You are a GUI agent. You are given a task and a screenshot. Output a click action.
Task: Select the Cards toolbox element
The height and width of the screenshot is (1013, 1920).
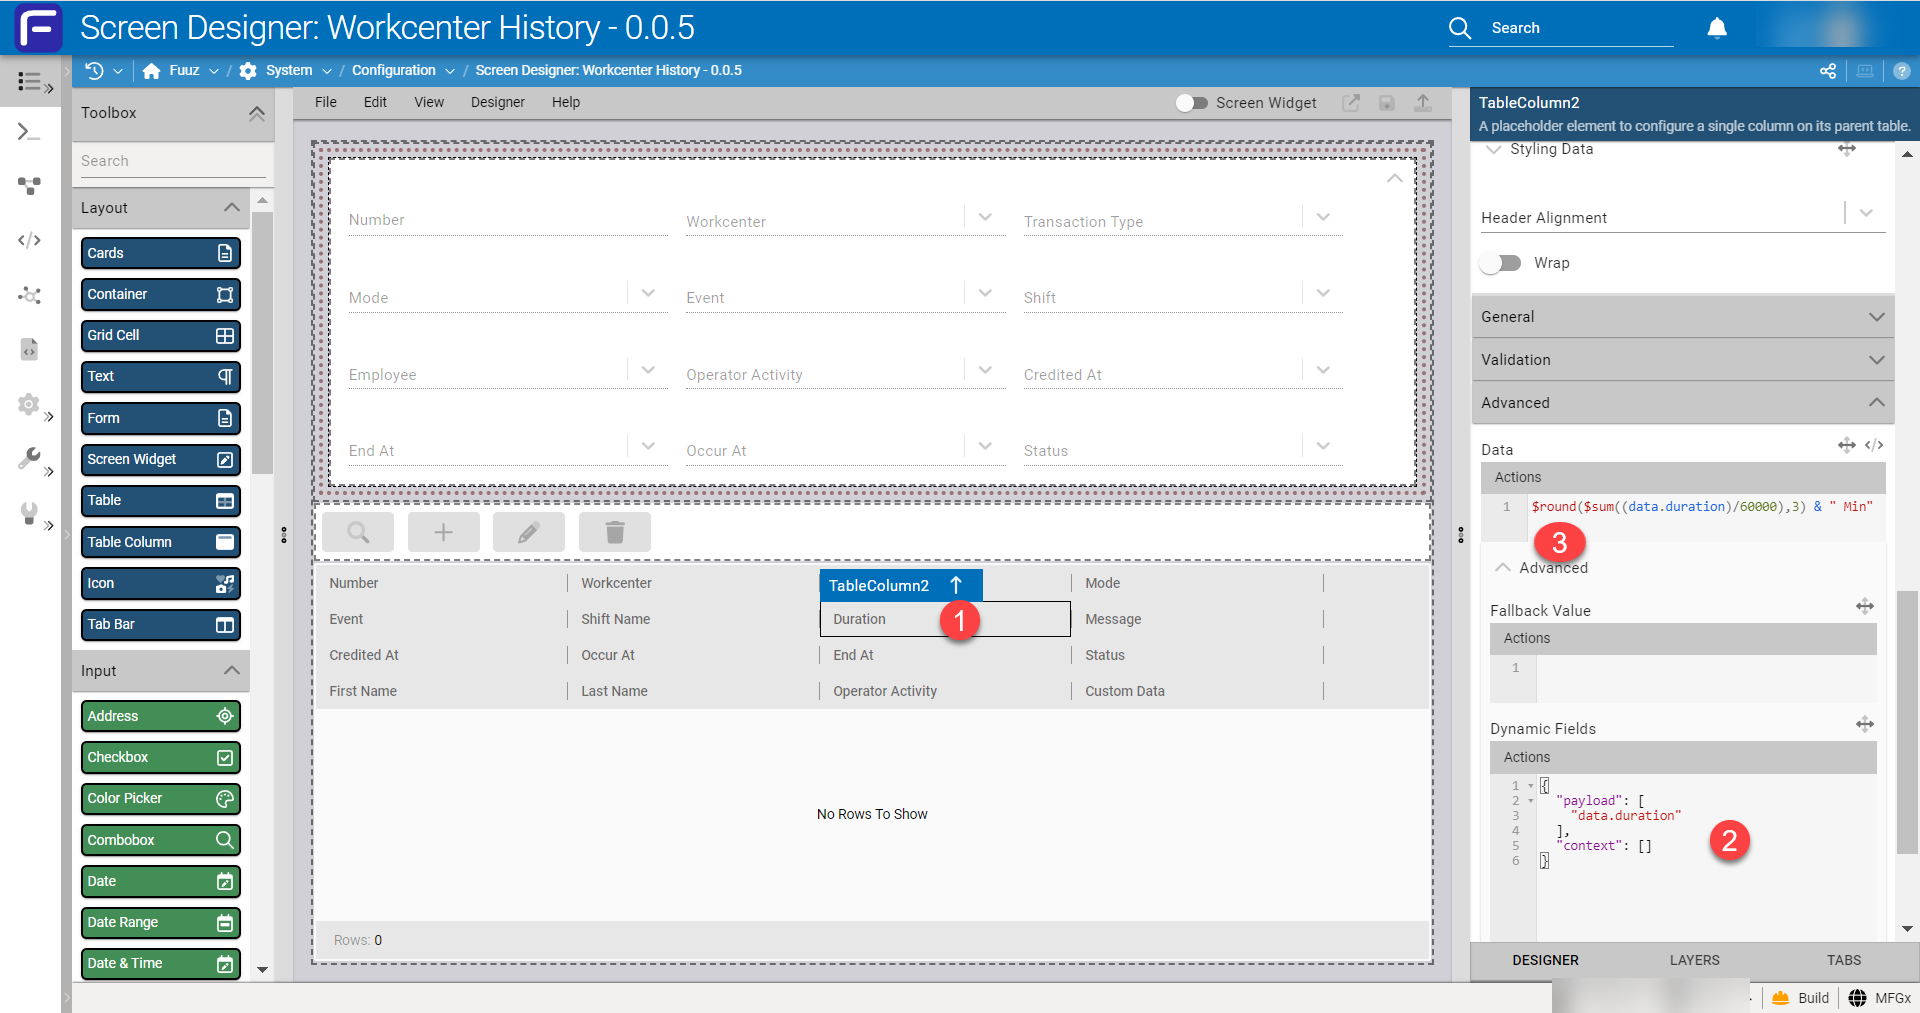(161, 253)
